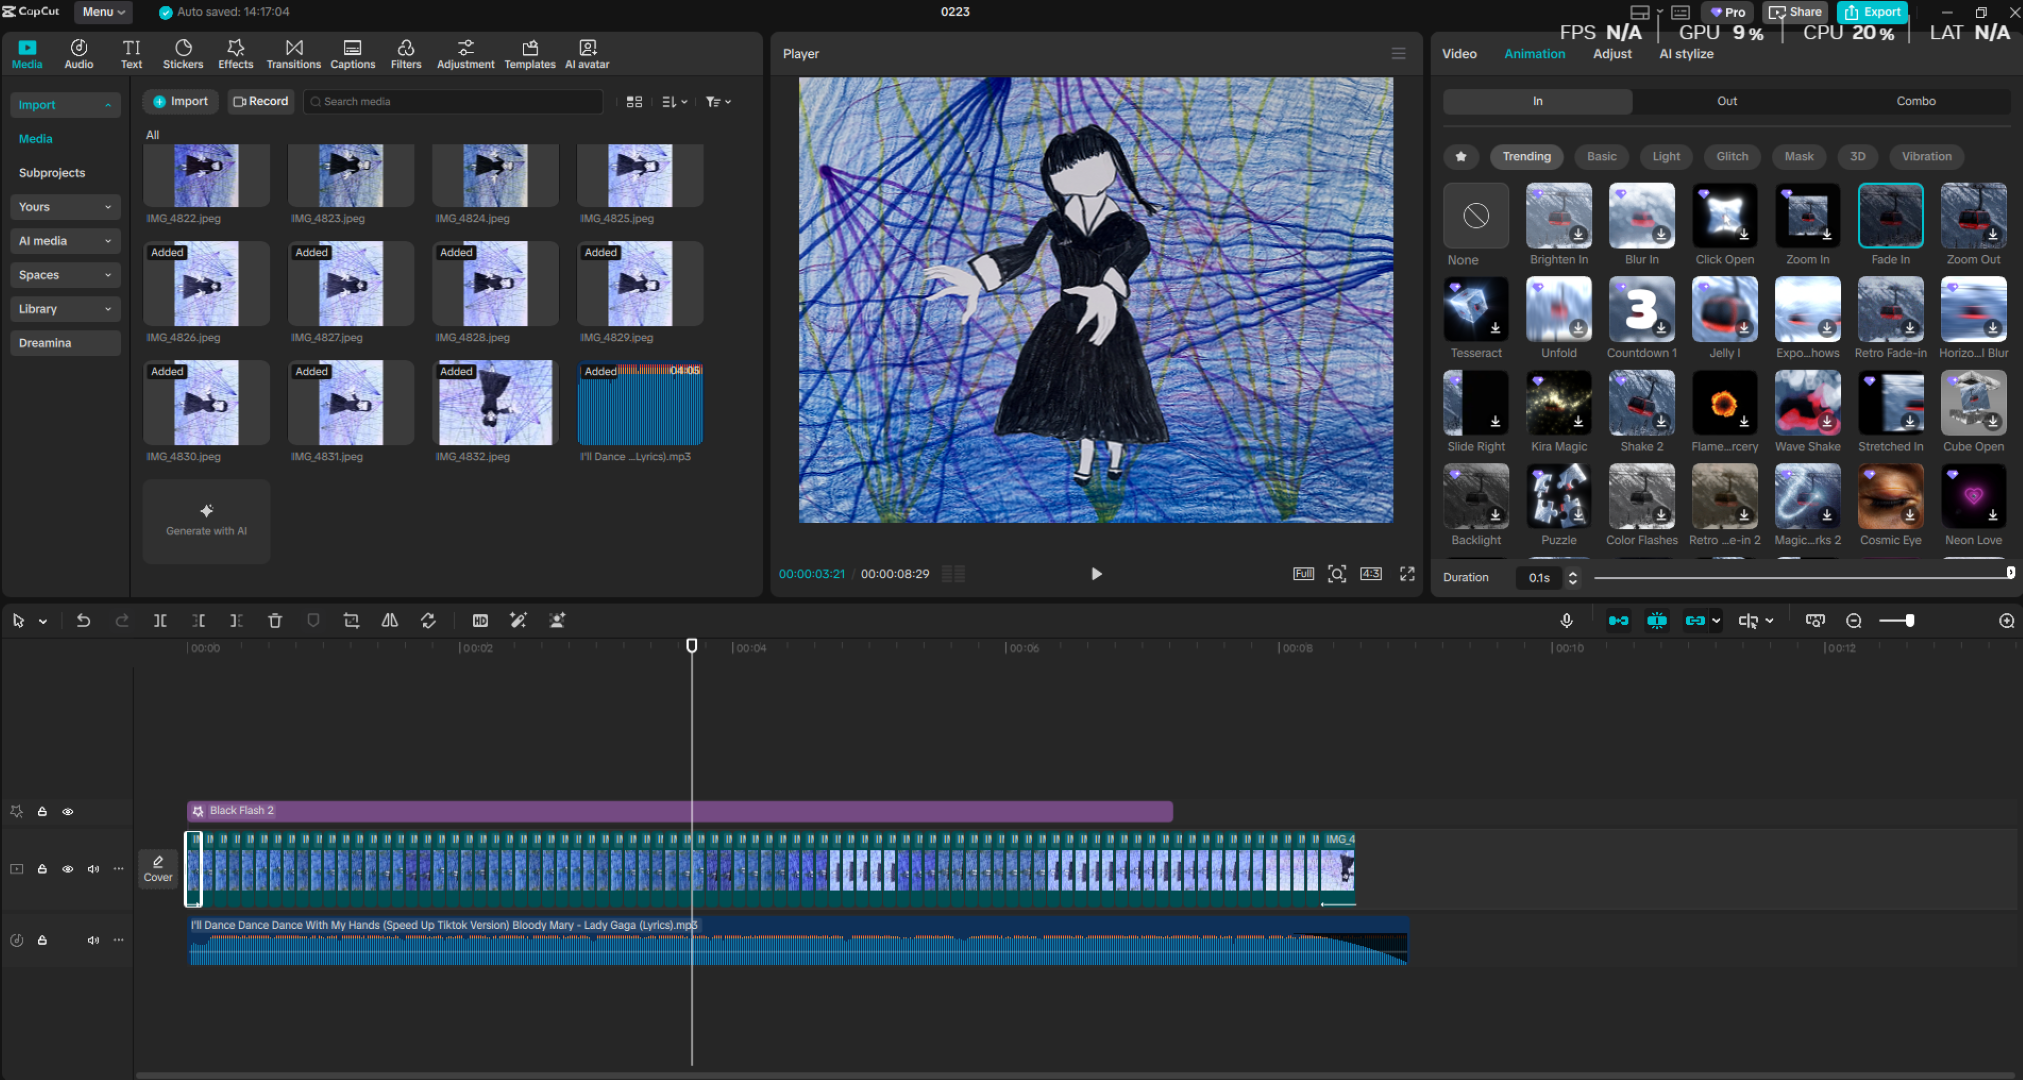
Task: Select the IMG_4825.jpeg thumbnail
Action: 640,176
